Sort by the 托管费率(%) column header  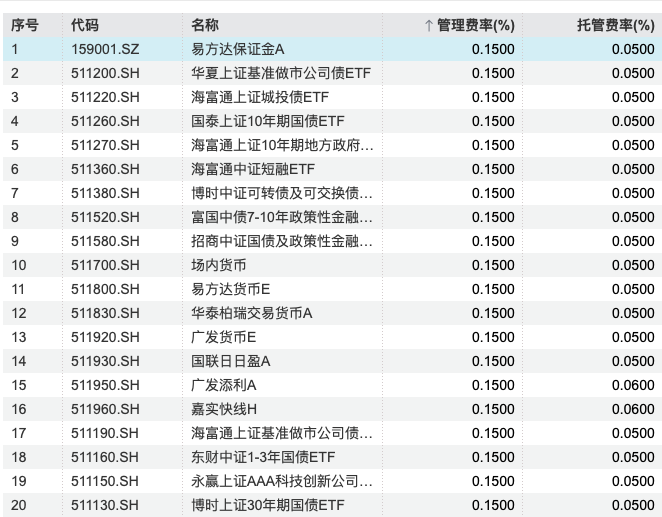coord(616,25)
